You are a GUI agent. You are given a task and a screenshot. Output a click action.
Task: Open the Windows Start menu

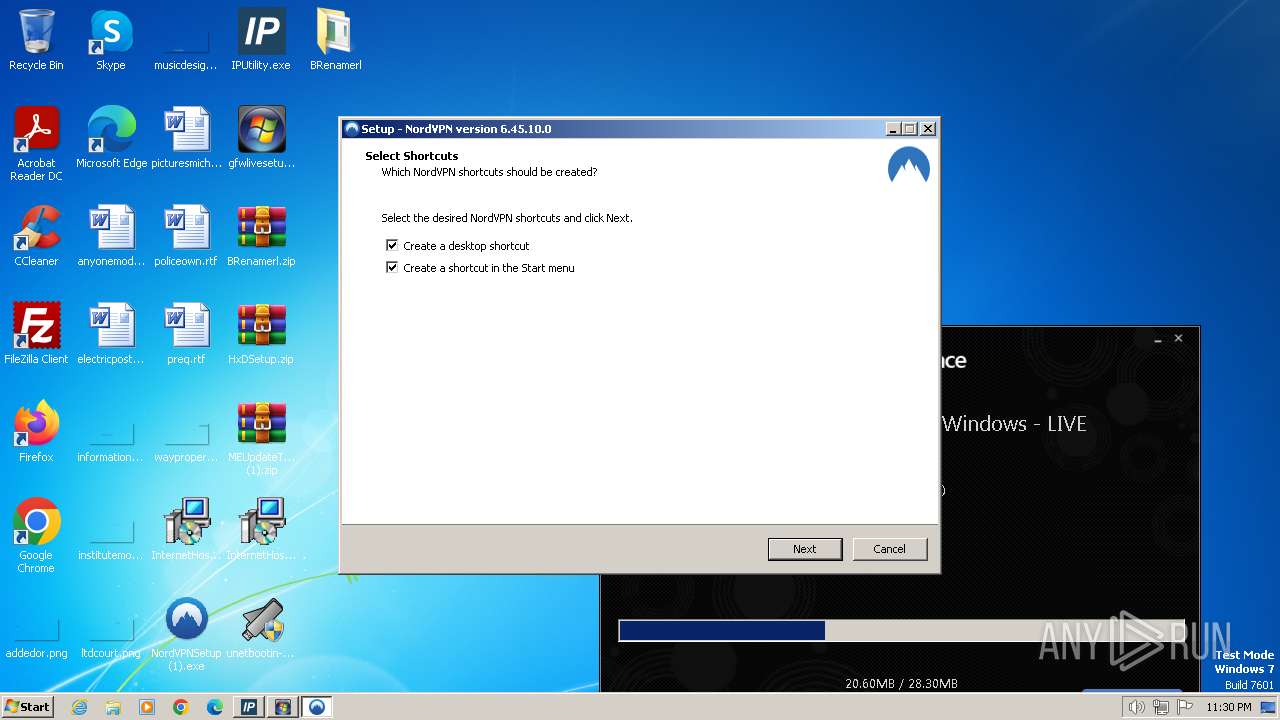[27, 706]
